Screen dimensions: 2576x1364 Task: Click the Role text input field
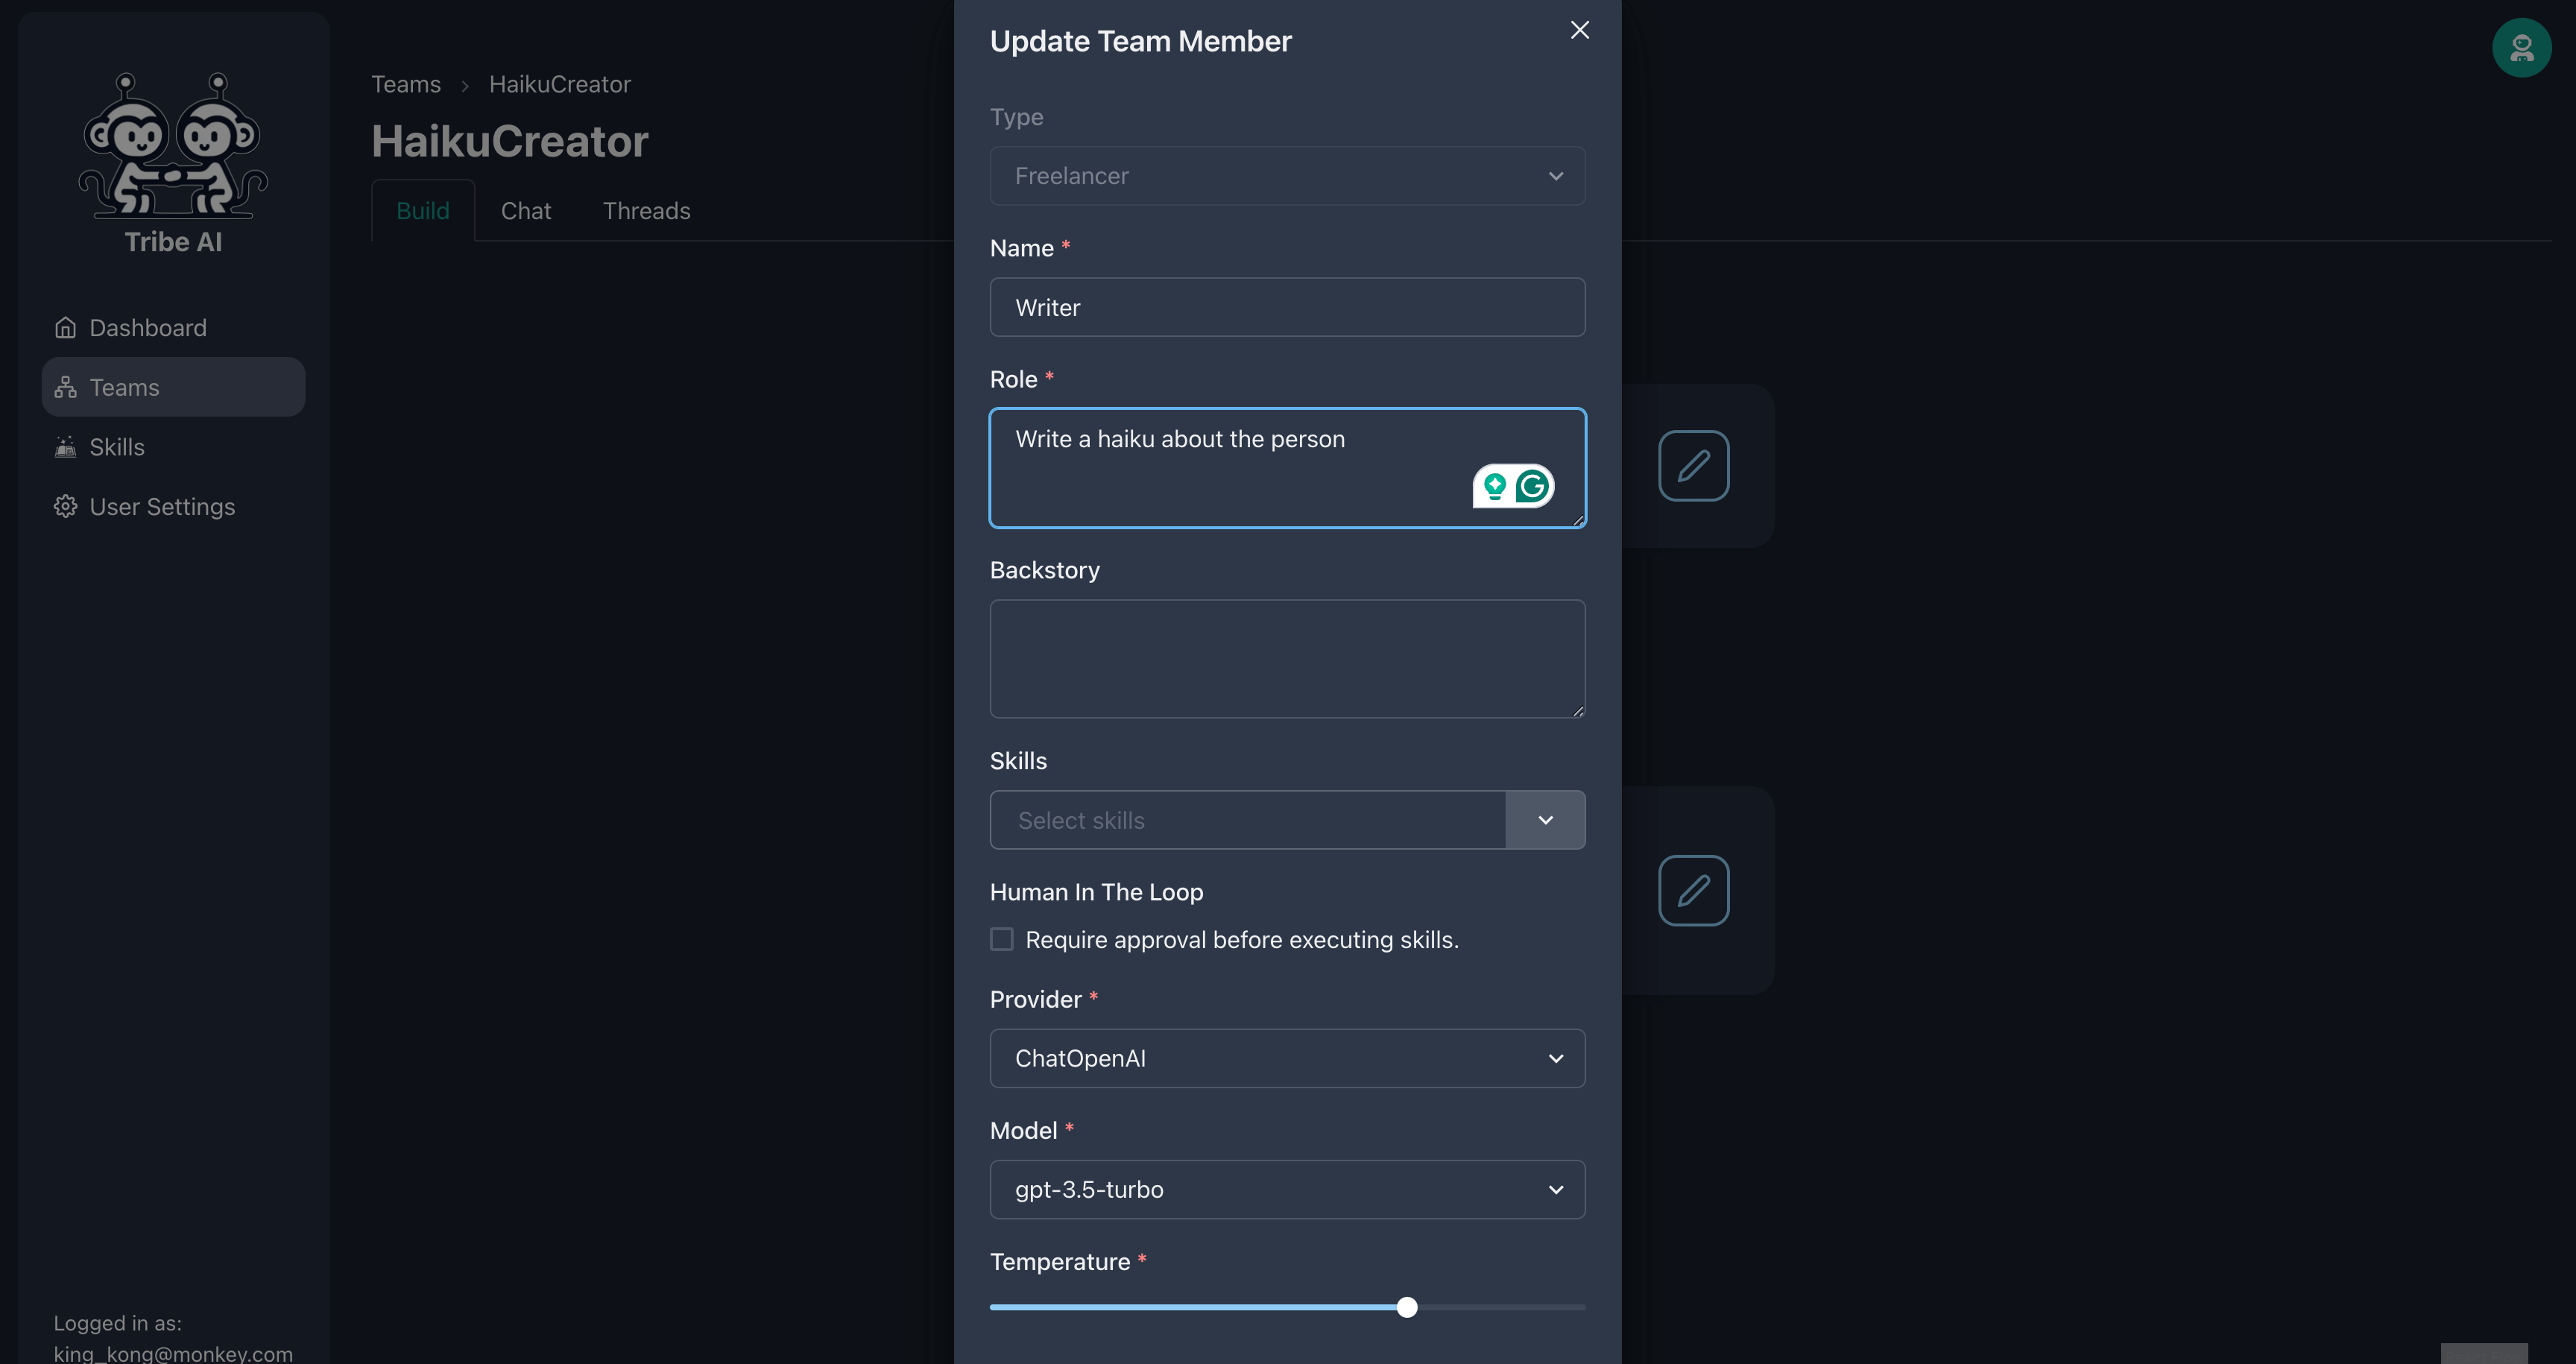click(x=1287, y=467)
